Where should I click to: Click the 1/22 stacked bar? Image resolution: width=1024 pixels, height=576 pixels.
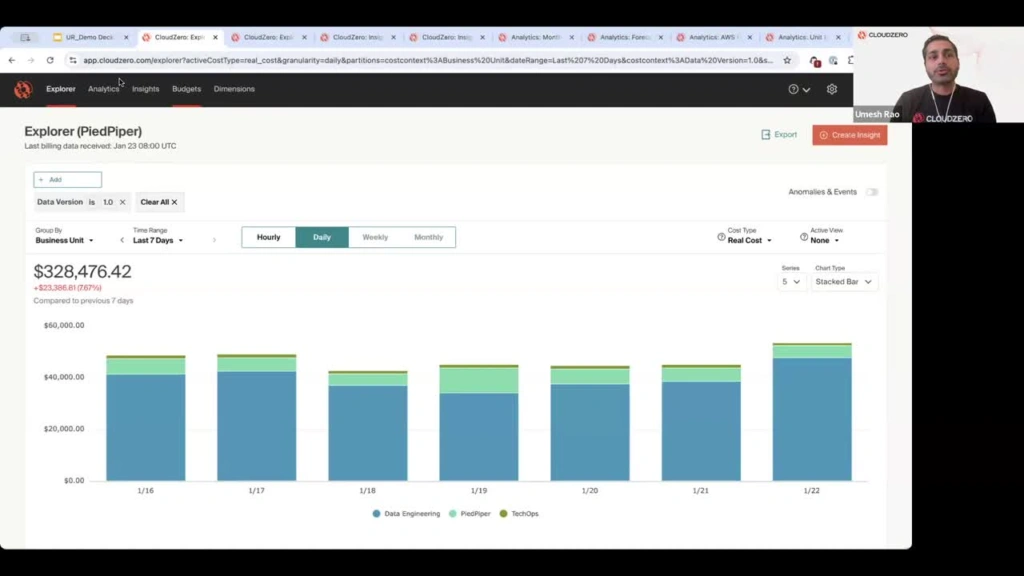(x=812, y=411)
